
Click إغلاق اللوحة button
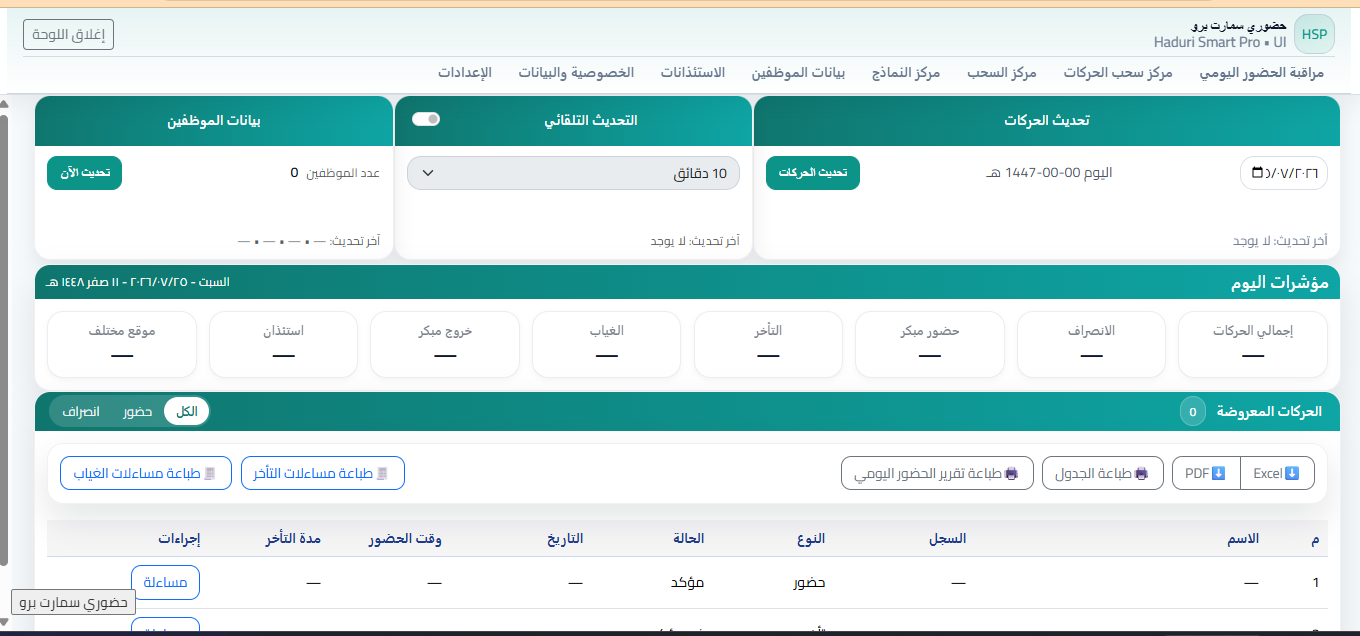pos(68,34)
